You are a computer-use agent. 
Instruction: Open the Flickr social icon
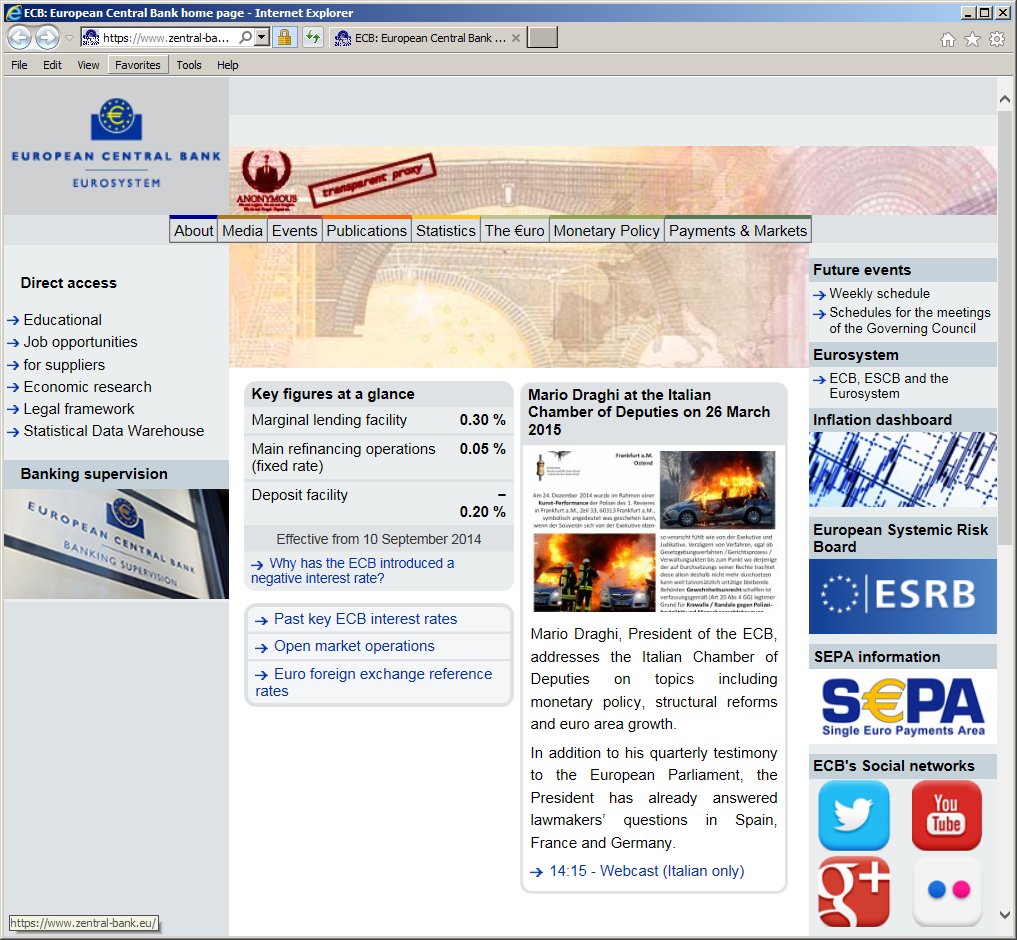[x=946, y=890]
